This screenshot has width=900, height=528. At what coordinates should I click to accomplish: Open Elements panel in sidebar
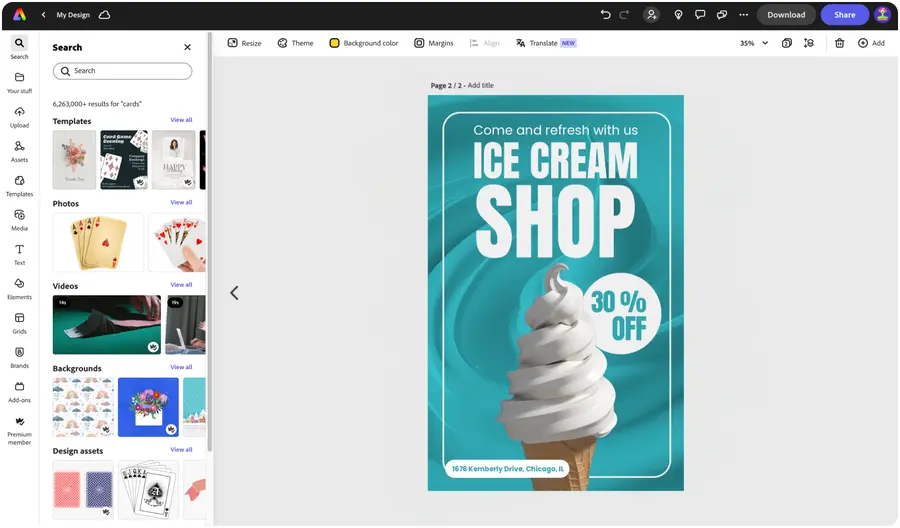19,288
